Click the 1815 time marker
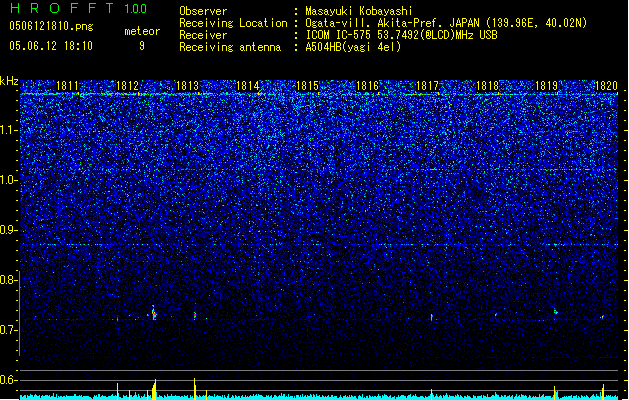 pyautogui.click(x=307, y=86)
